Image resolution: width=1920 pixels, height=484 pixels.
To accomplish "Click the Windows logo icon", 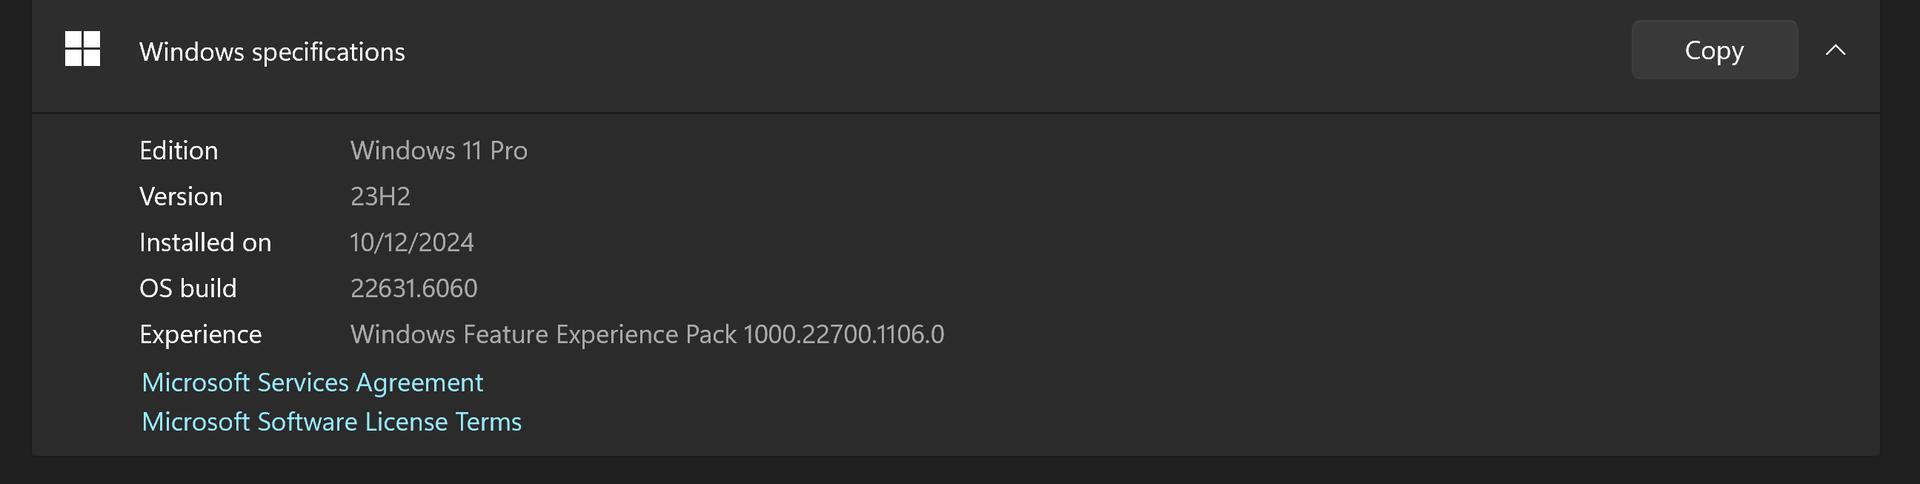I will pos(82,49).
